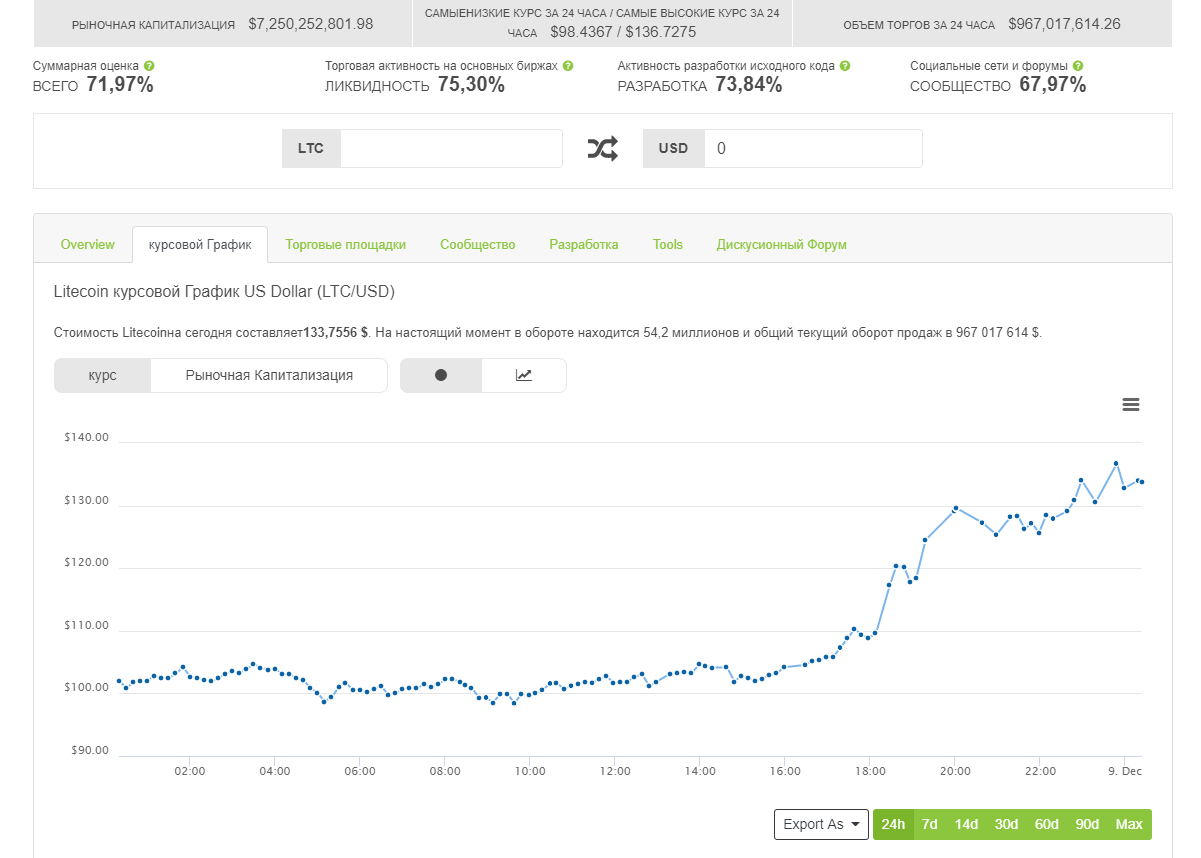The image size is (1201, 858).
Task: Switch chart to dot marker mode
Action: click(441, 376)
